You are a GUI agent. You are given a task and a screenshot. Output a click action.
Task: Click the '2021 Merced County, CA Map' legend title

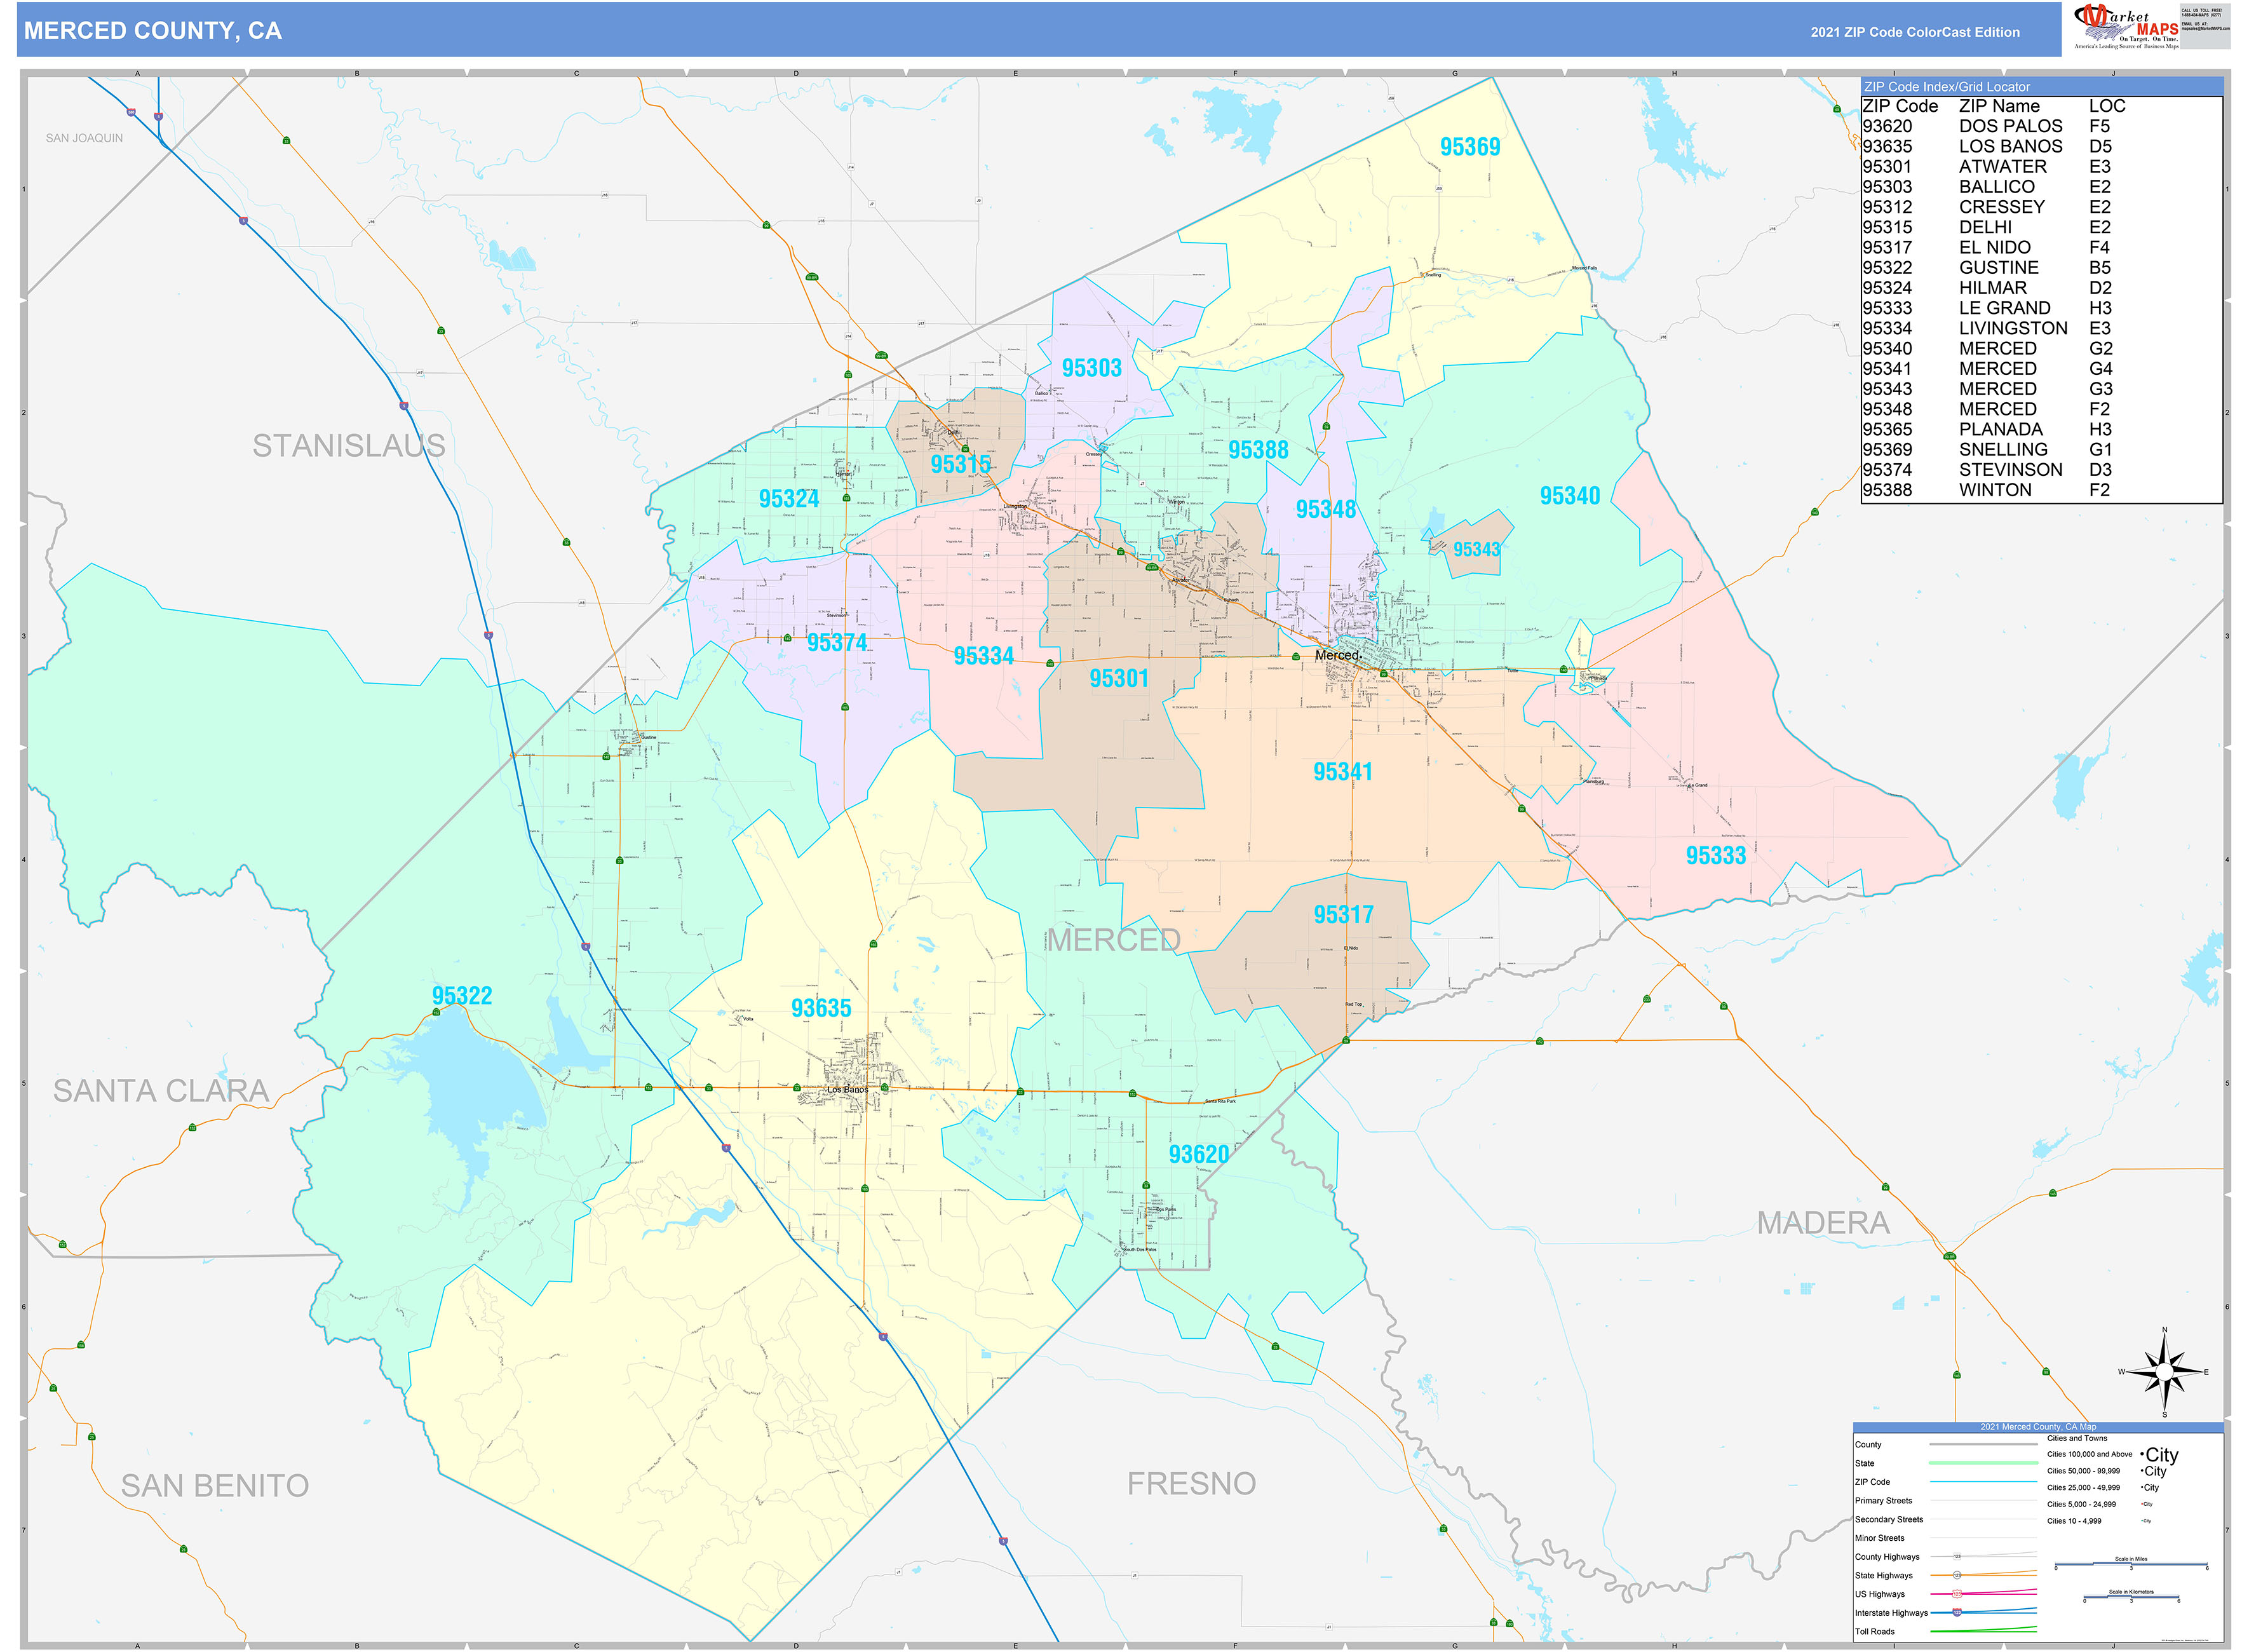(x=2038, y=1427)
